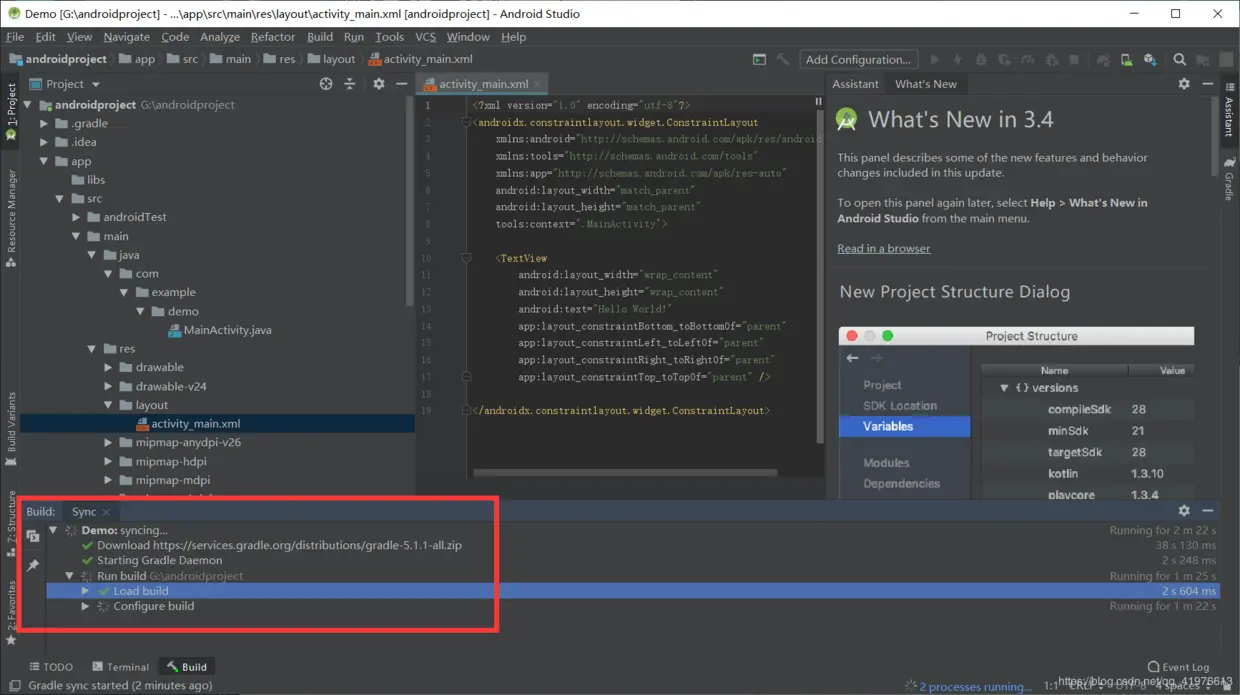Viewport: 1240px width, 695px height.
Task: Collapse the java folder
Action: point(92,255)
